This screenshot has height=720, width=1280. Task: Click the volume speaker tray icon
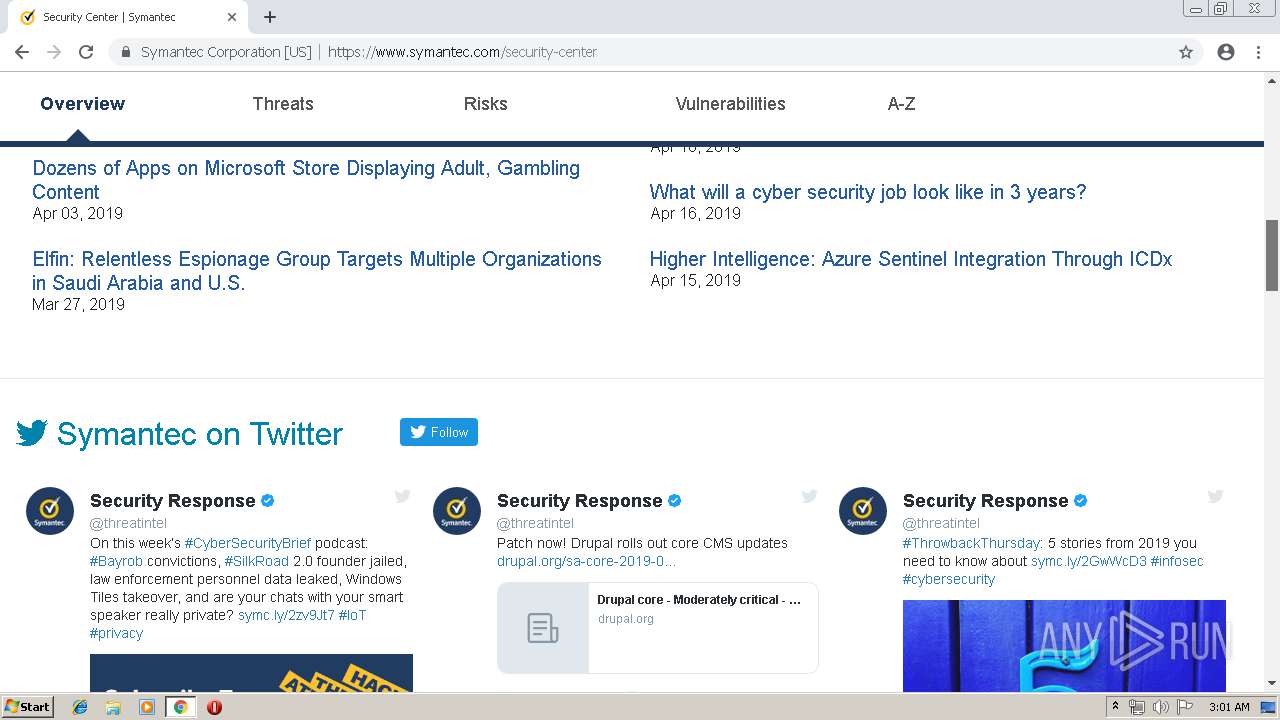point(1161,707)
